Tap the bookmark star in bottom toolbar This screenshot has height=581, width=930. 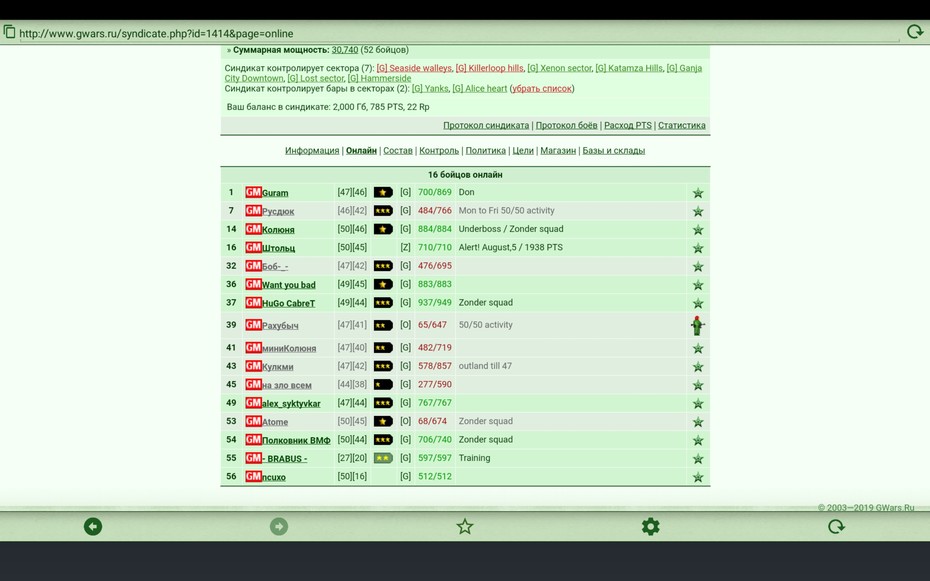tap(465, 526)
